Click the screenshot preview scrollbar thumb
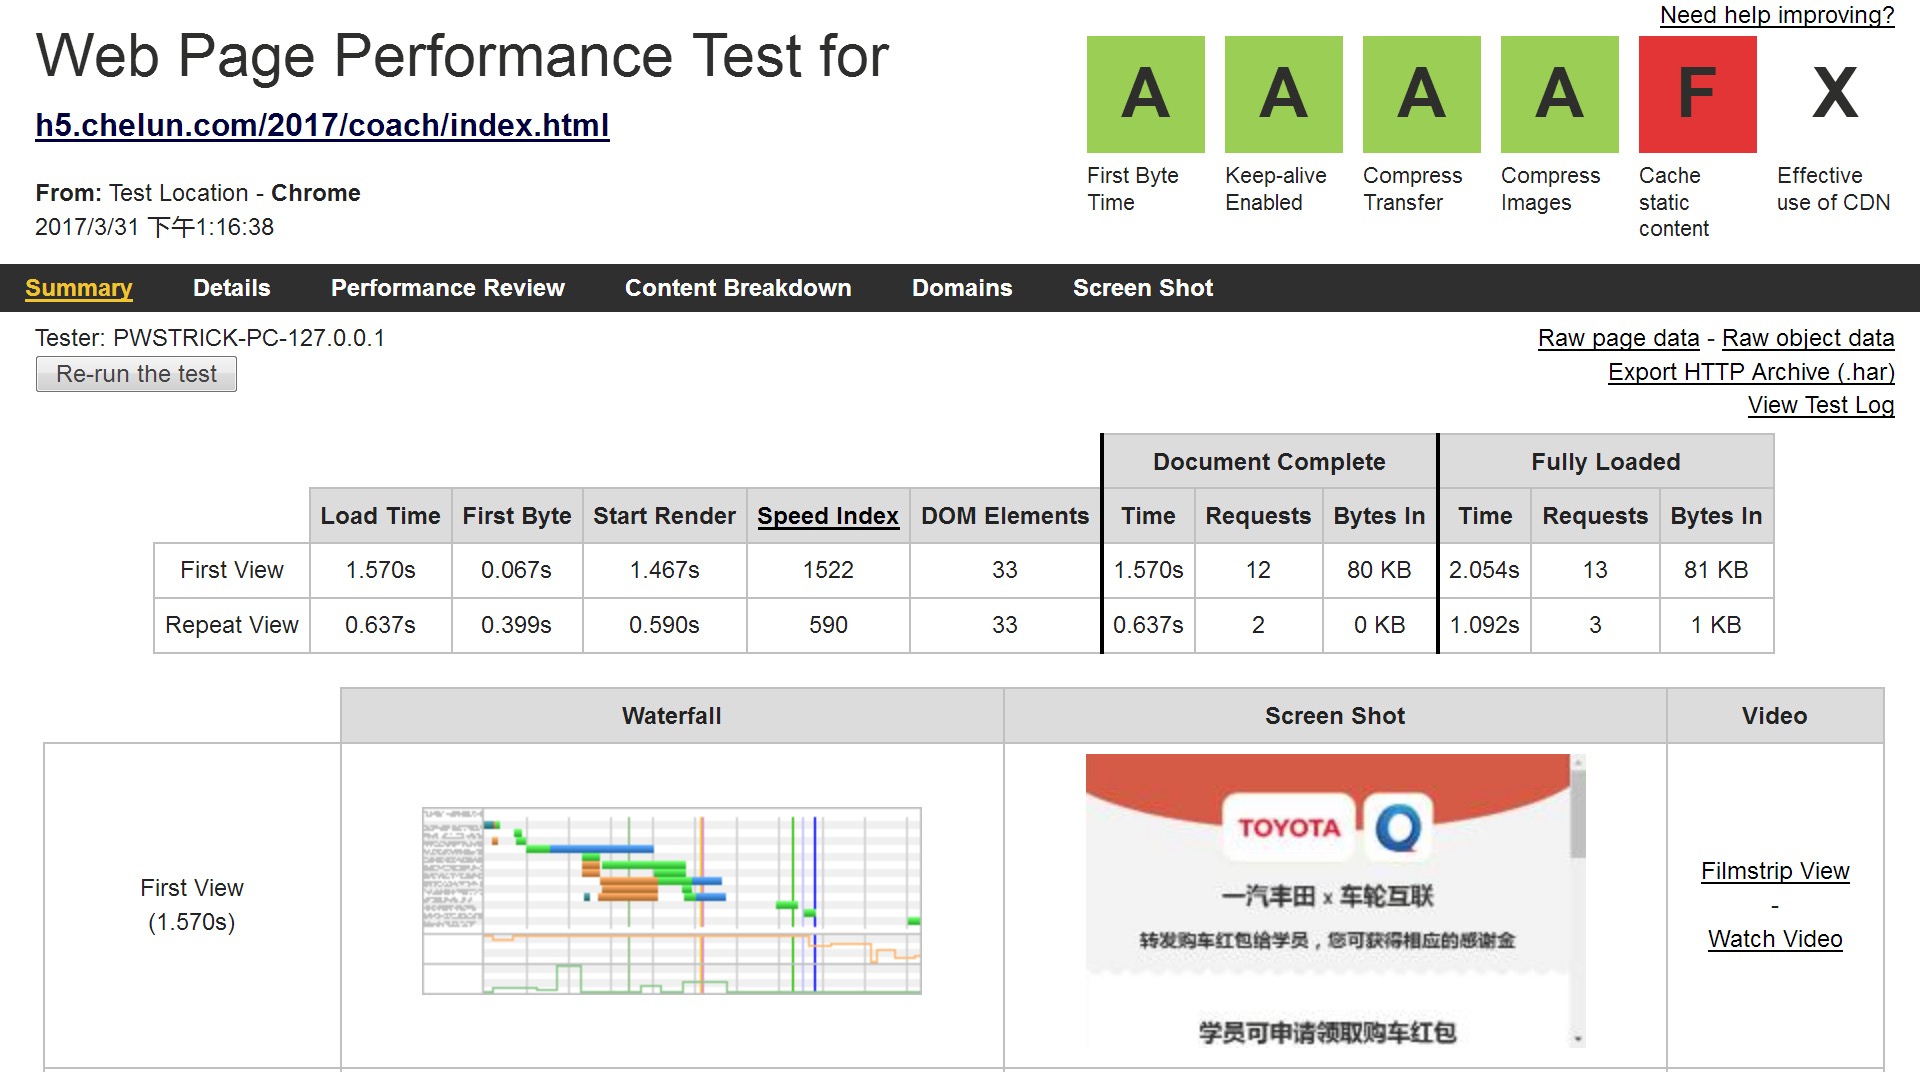Viewport: 1920px width, 1072px height. [1578, 813]
